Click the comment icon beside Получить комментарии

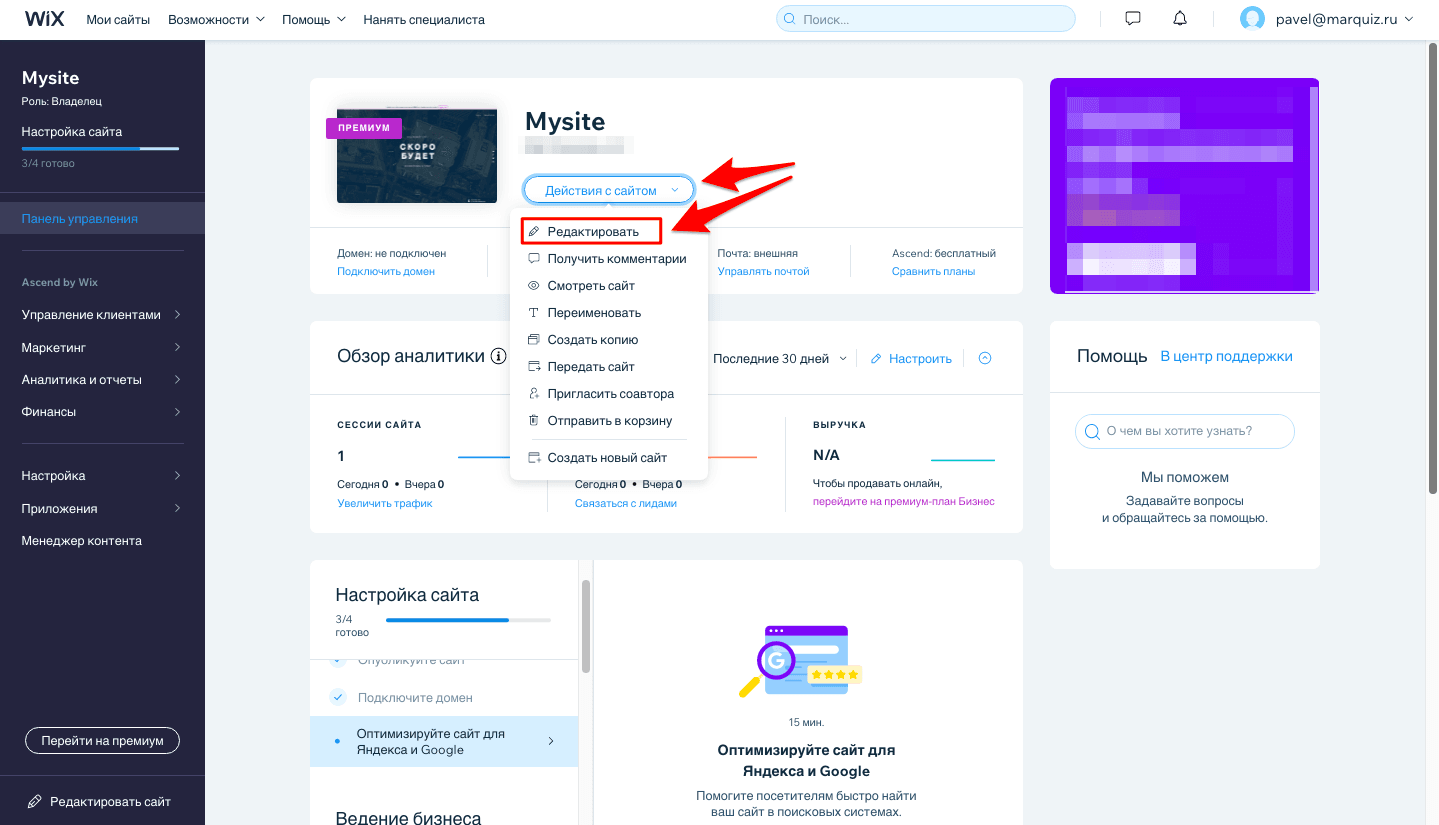pos(534,259)
